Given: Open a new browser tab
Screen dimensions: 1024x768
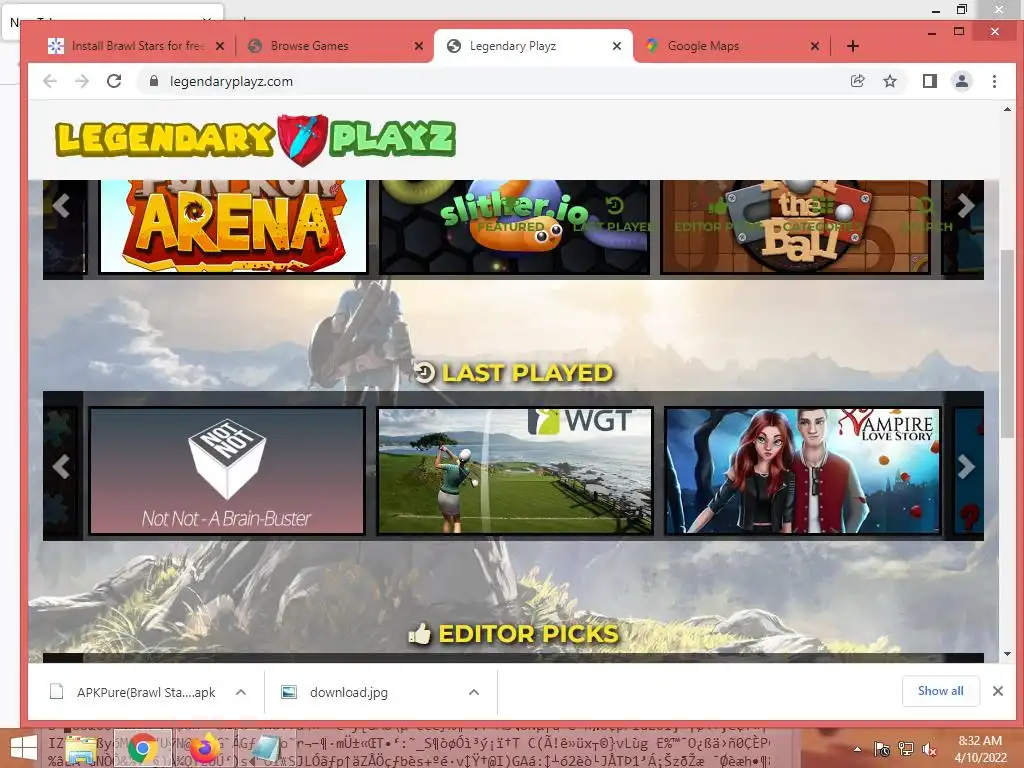Looking at the screenshot, I should pyautogui.click(x=852, y=46).
